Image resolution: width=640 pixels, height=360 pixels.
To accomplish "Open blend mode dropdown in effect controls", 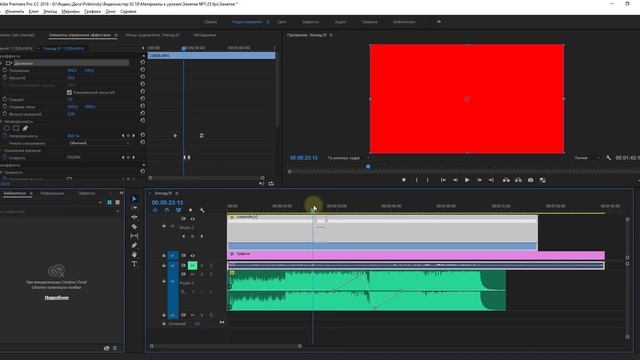I will pyautogui.click(x=99, y=143).
